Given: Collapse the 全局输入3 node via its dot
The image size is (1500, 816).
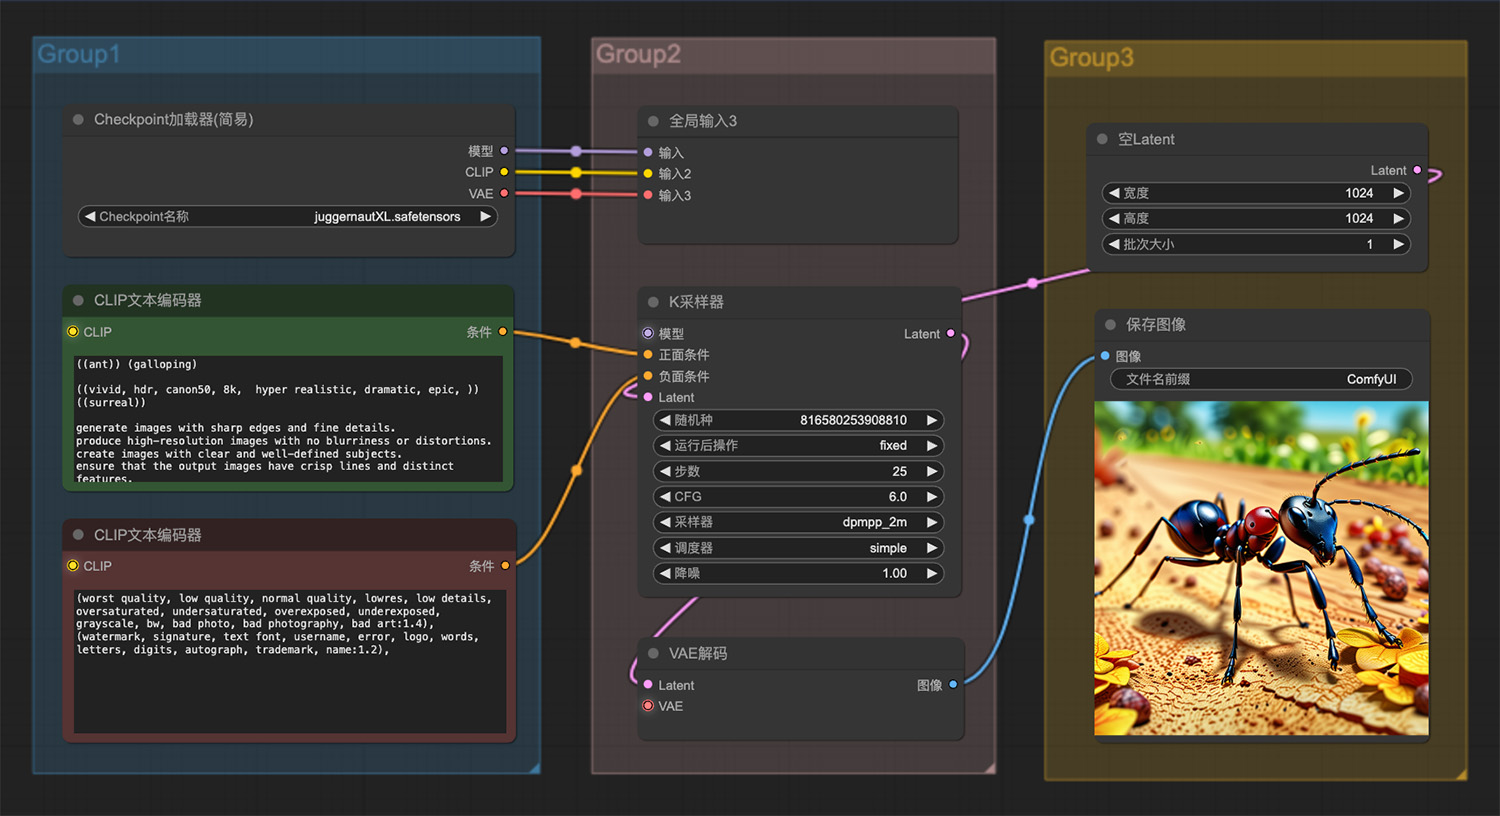Looking at the screenshot, I should [x=653, y=121].
